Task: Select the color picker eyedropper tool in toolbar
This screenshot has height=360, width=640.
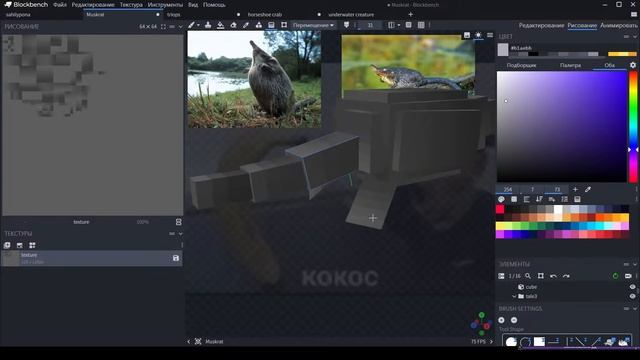Action: click(246, 25)
